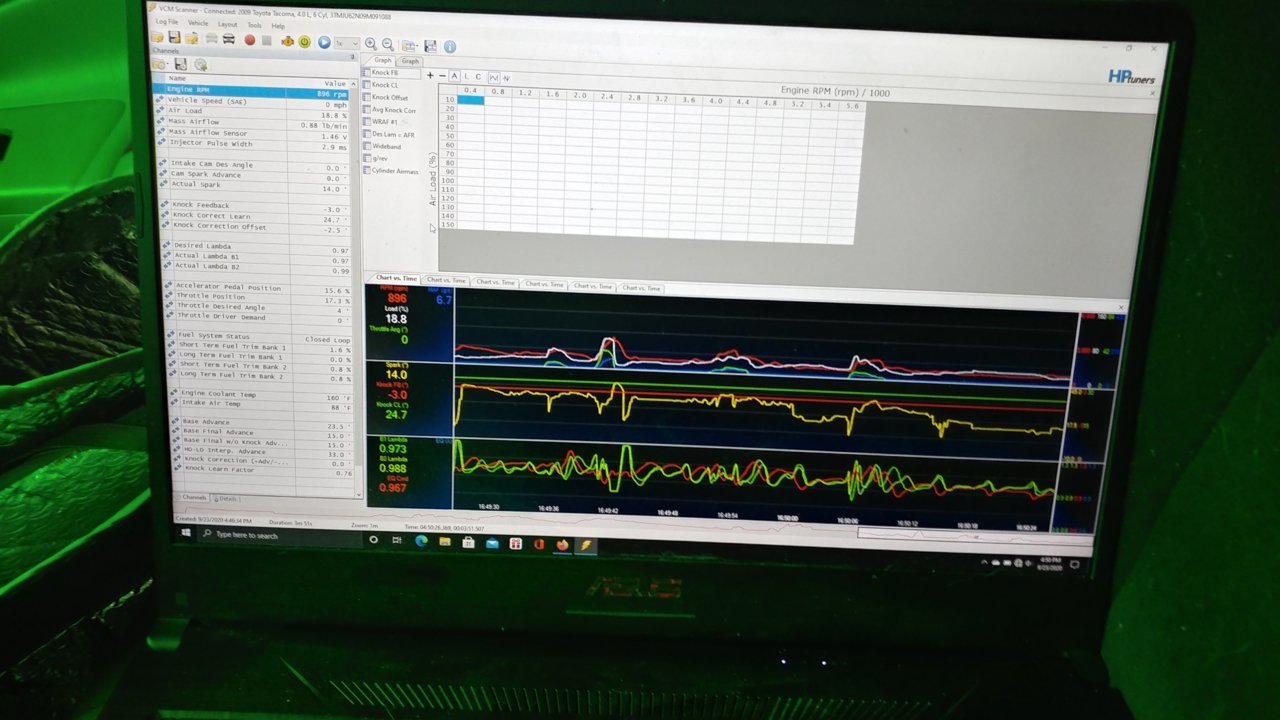Click the layout save icon in toolbar
Screen dimensions: 1280x720
click(430, 46)
